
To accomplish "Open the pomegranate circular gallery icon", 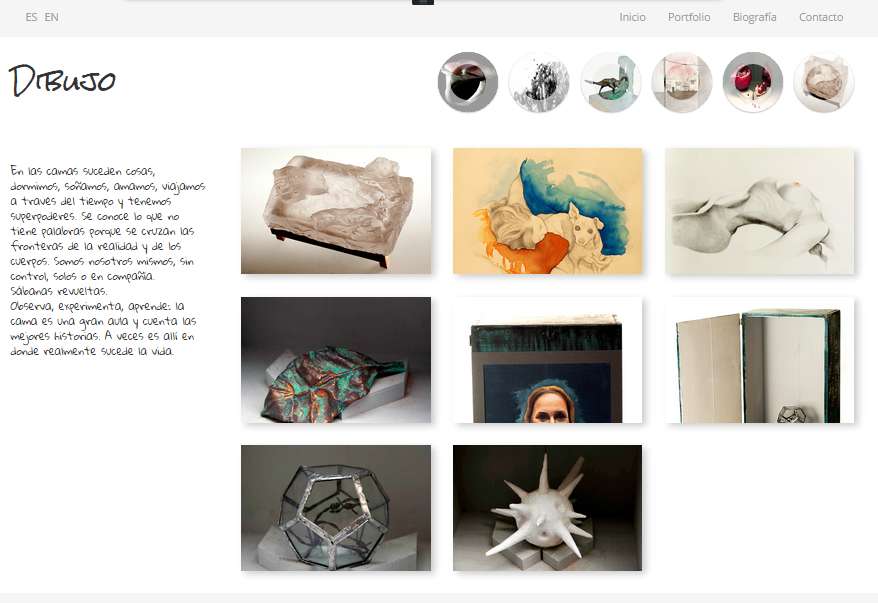I will [x=753, y=82].
